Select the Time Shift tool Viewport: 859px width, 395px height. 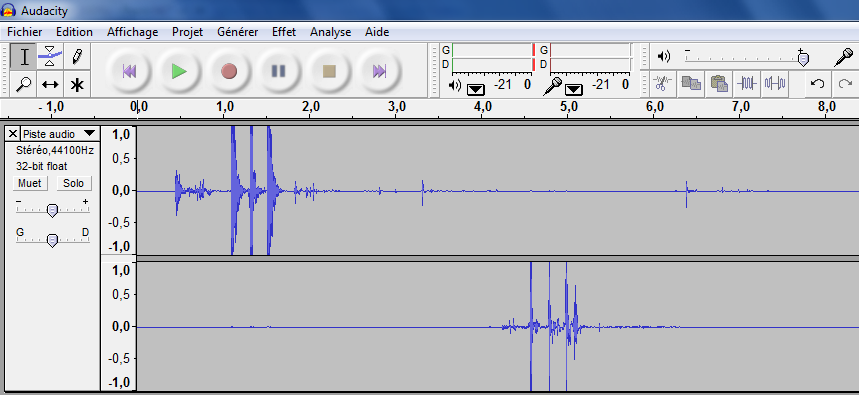coord(50,84)
